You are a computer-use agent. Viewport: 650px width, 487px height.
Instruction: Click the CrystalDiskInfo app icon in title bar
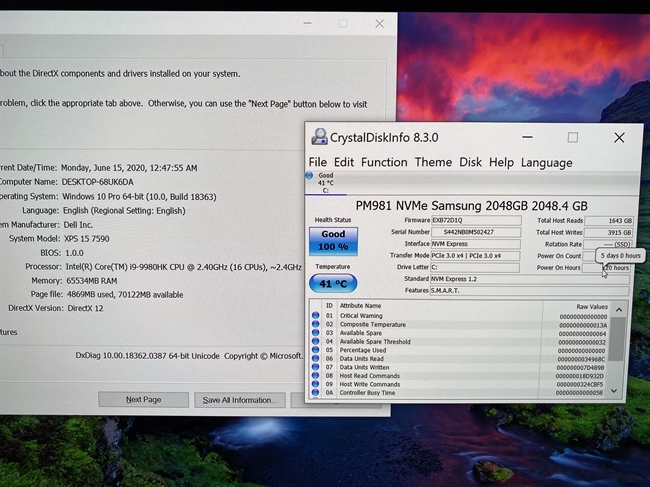click(x=319, y=137)
